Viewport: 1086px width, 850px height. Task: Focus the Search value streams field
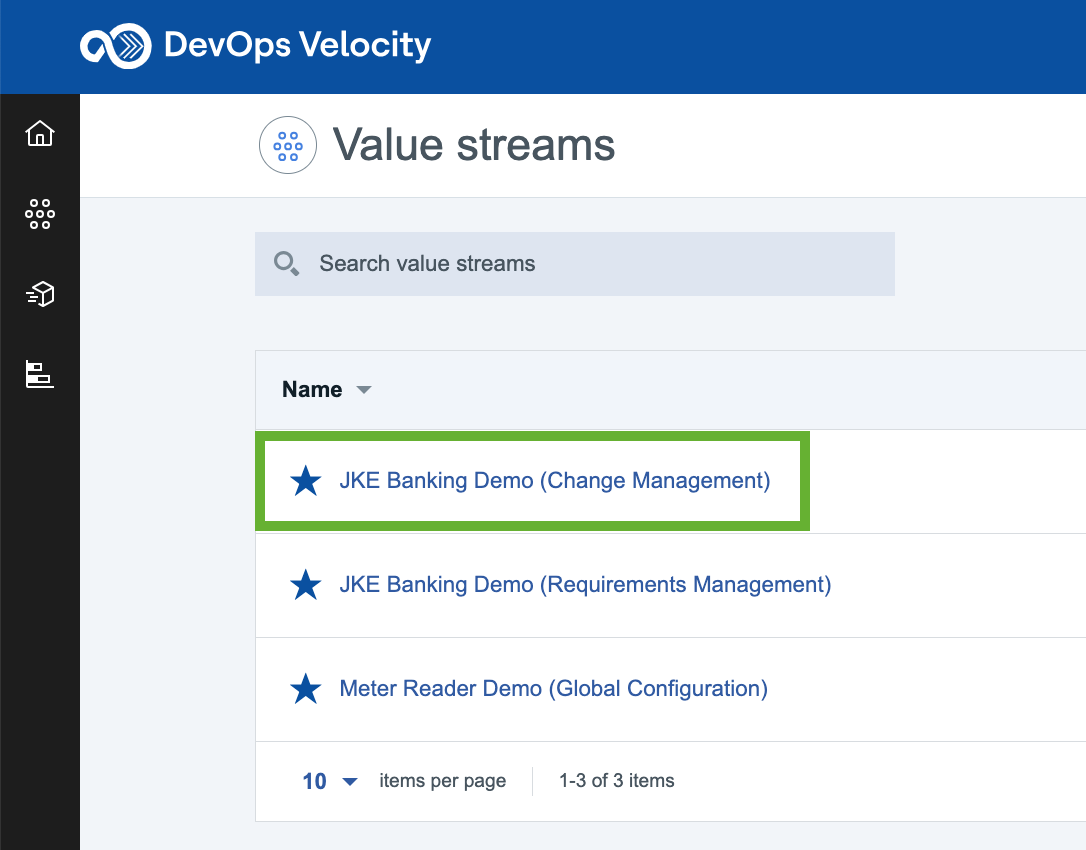coord(575,264)
